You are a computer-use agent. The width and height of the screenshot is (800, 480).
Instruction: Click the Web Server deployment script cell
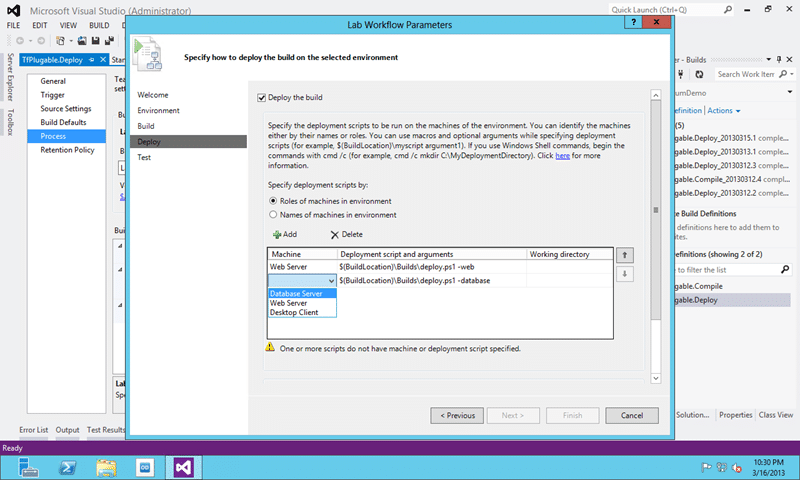[432, 267]
